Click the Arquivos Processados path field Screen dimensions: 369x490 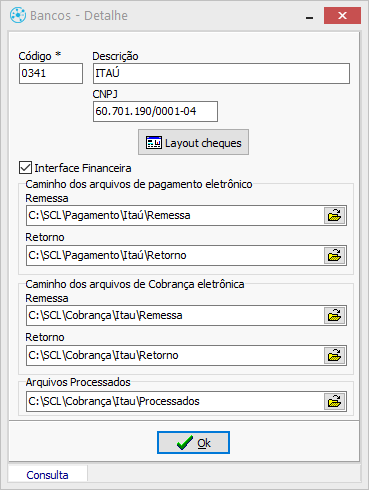tap(175, 401)
